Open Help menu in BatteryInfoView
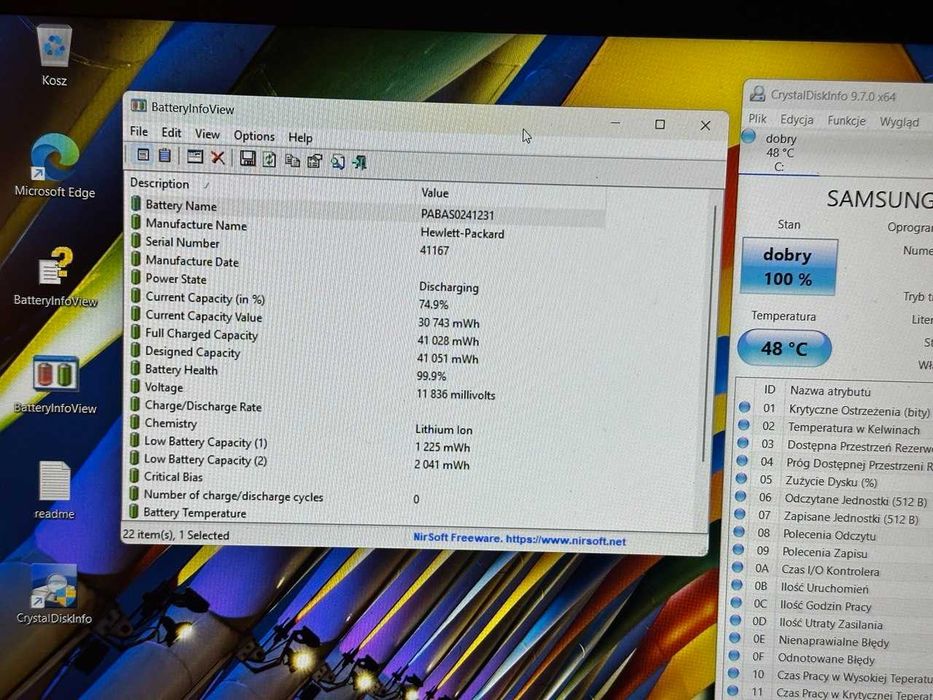The image size is (933, 700). click(x=300, y=138)
